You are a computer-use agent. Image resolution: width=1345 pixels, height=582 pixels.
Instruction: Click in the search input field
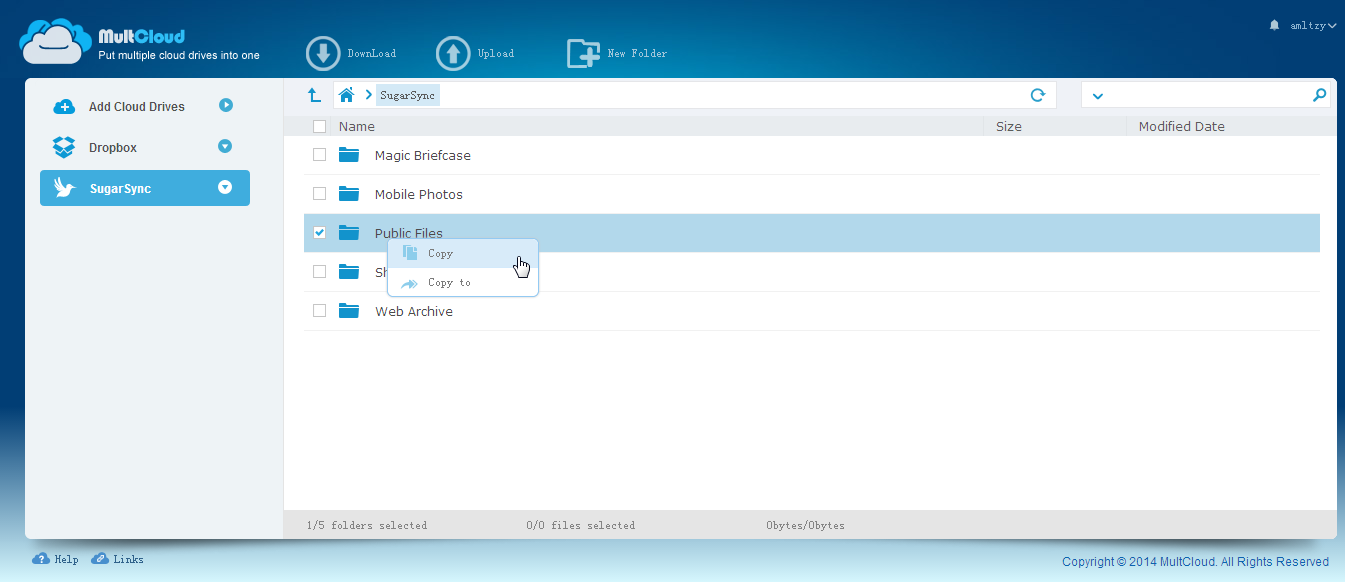coord(1208,95)
